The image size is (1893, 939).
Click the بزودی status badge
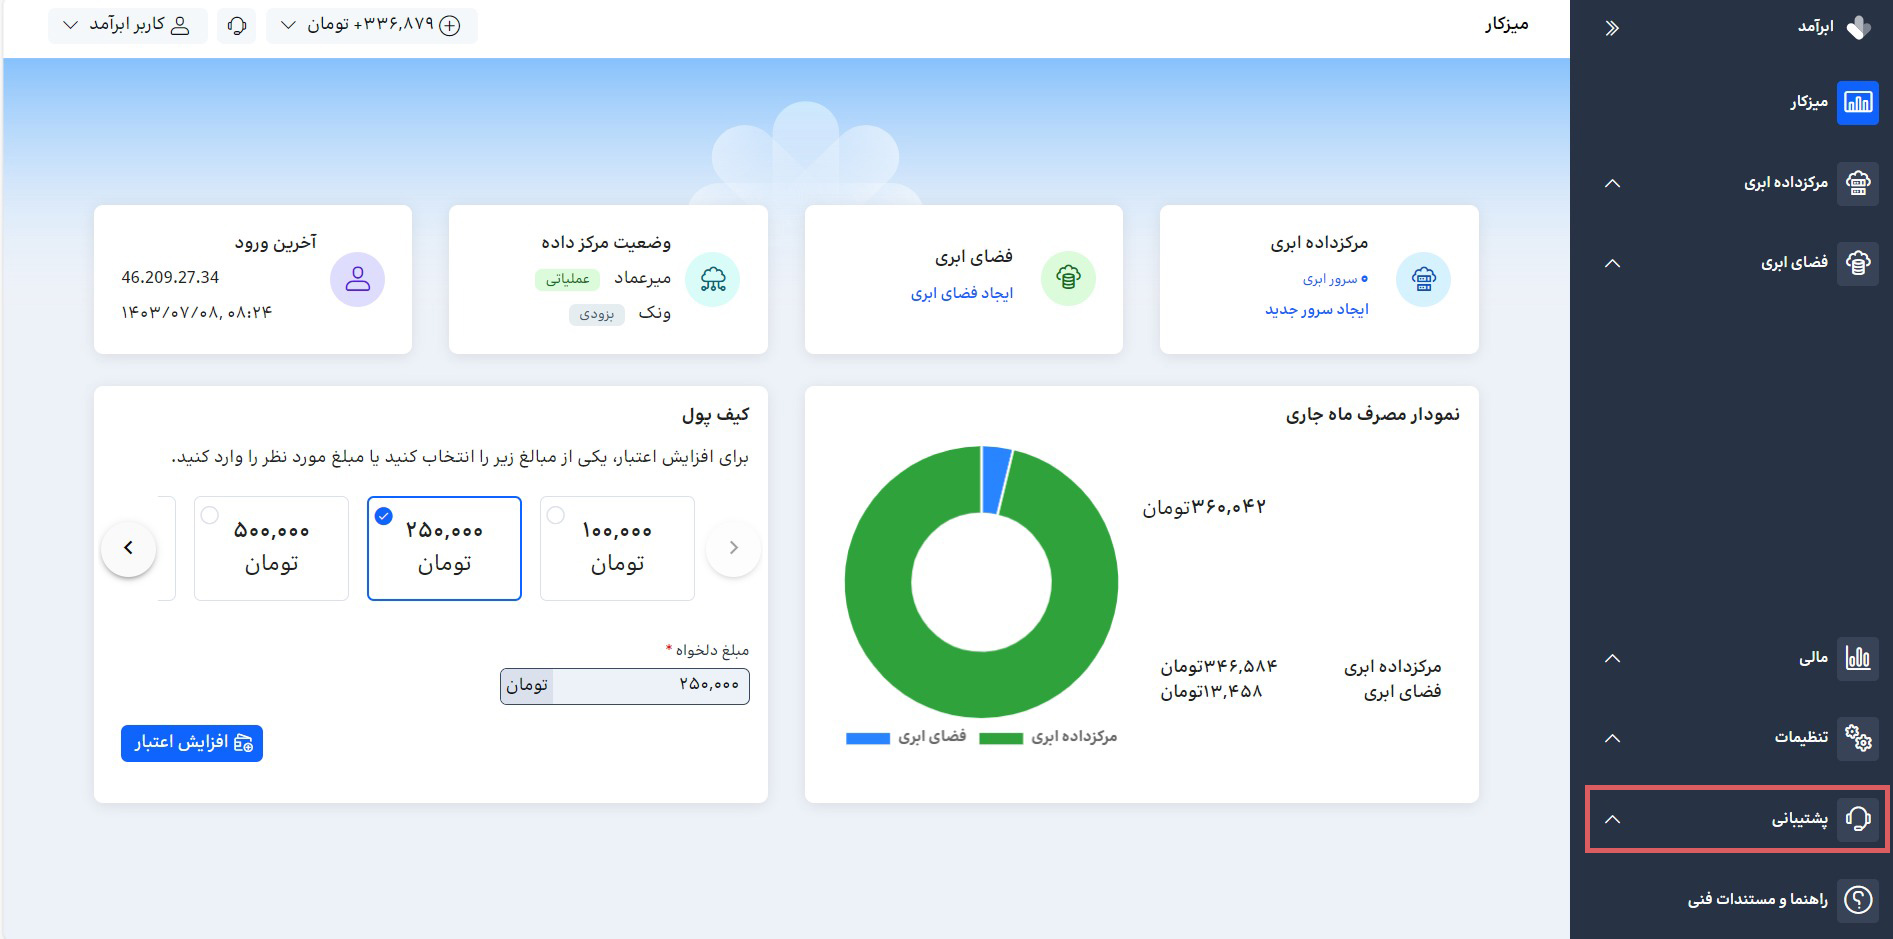597,314
